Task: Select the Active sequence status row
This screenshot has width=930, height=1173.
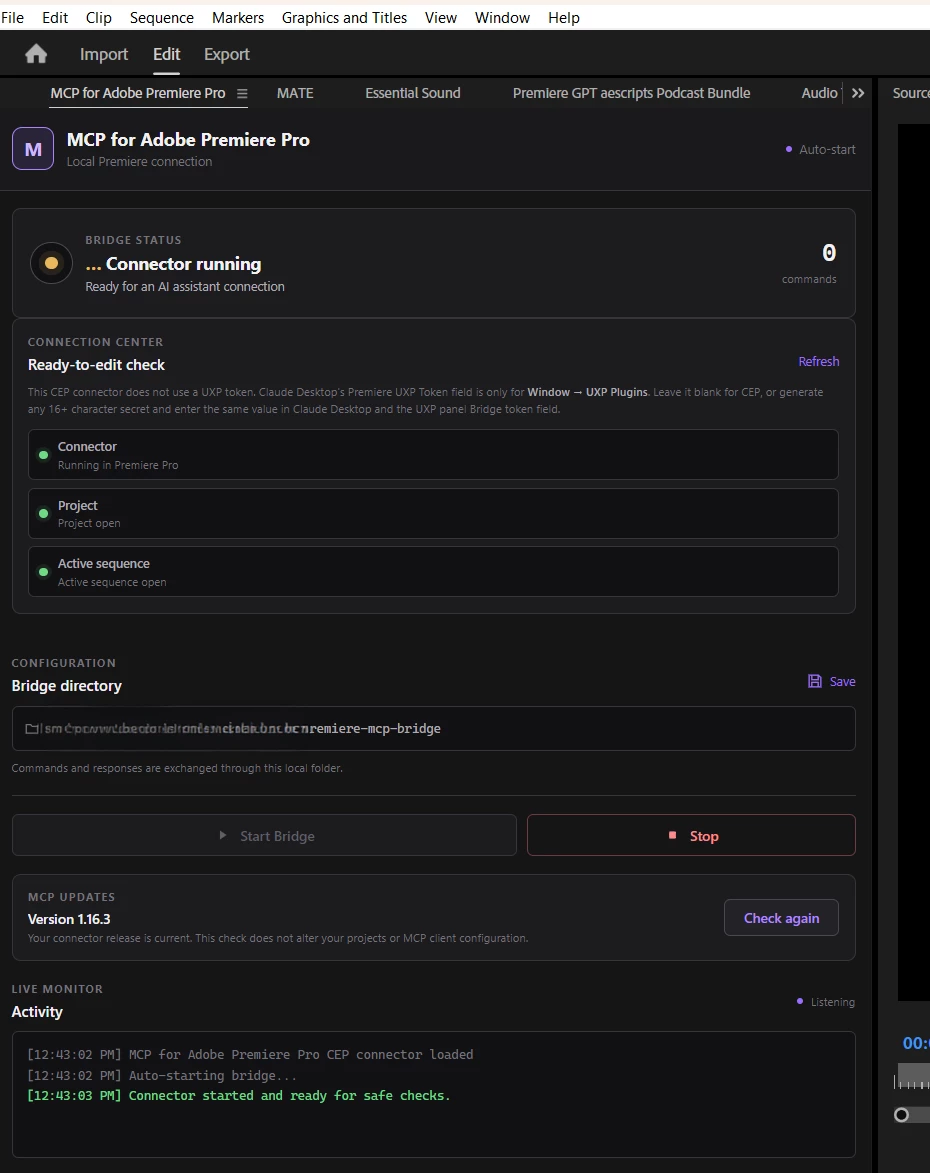Action: pos(433,572)
